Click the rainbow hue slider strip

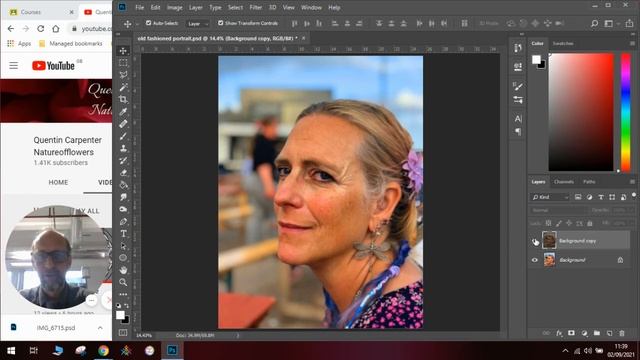pos(625,112)
